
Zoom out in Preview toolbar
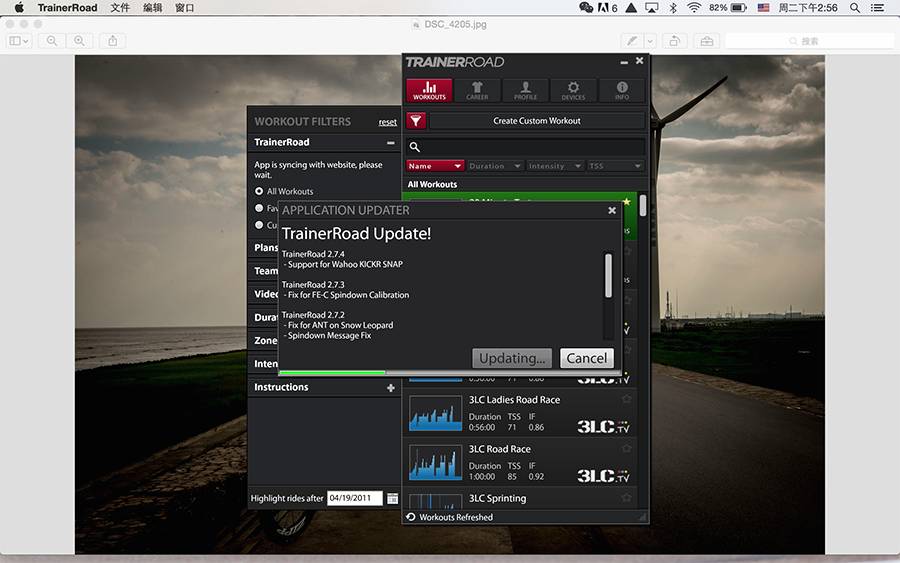[52, 41]
